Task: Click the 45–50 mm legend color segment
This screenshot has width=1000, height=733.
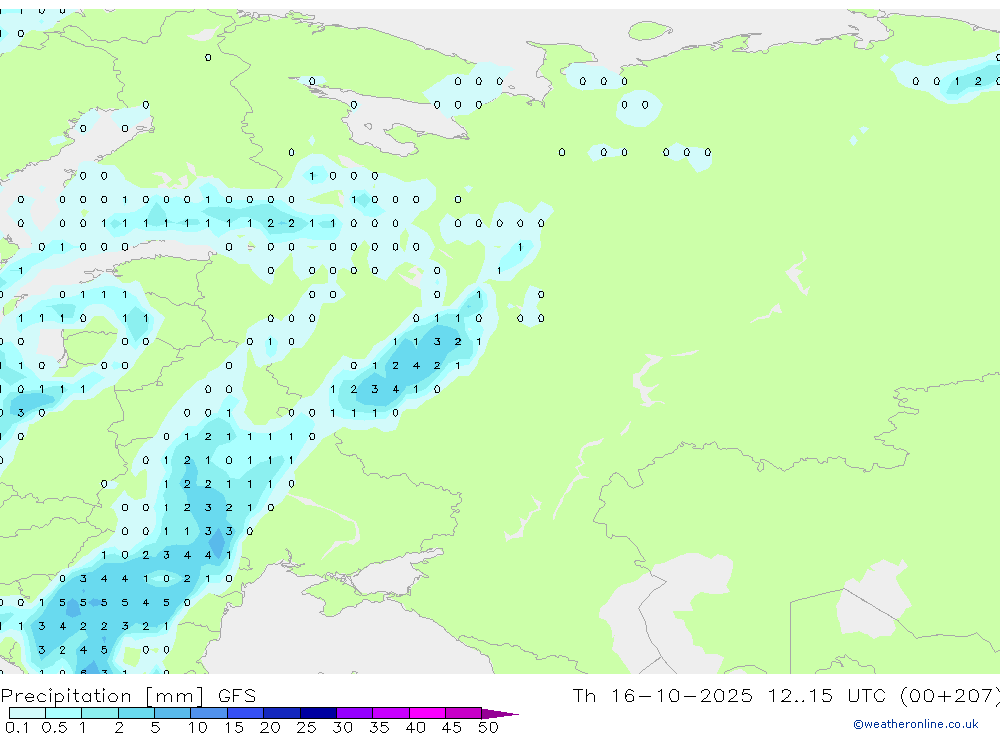Action: click(464, 713)
